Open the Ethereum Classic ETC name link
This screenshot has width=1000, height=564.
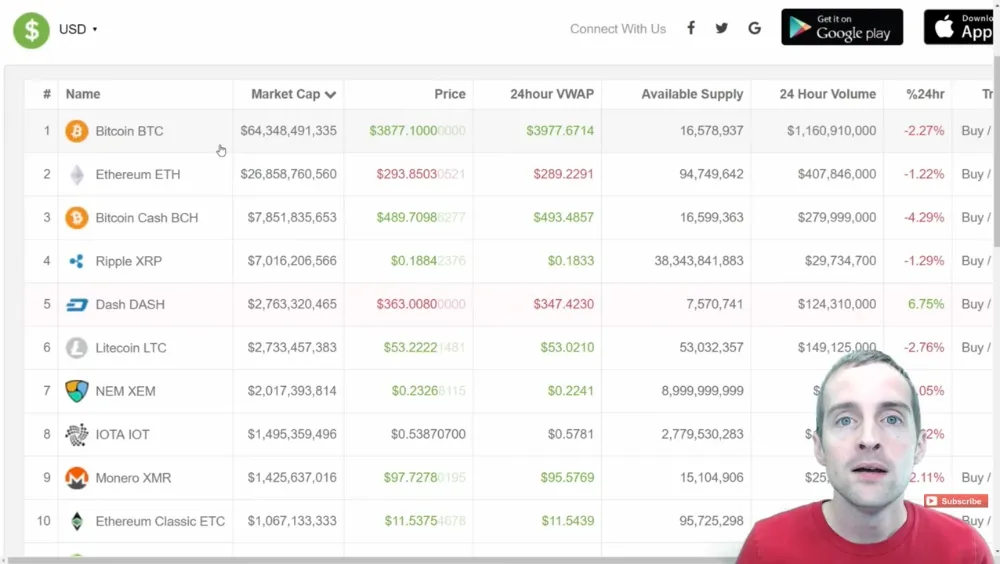(x=160, y=521)
